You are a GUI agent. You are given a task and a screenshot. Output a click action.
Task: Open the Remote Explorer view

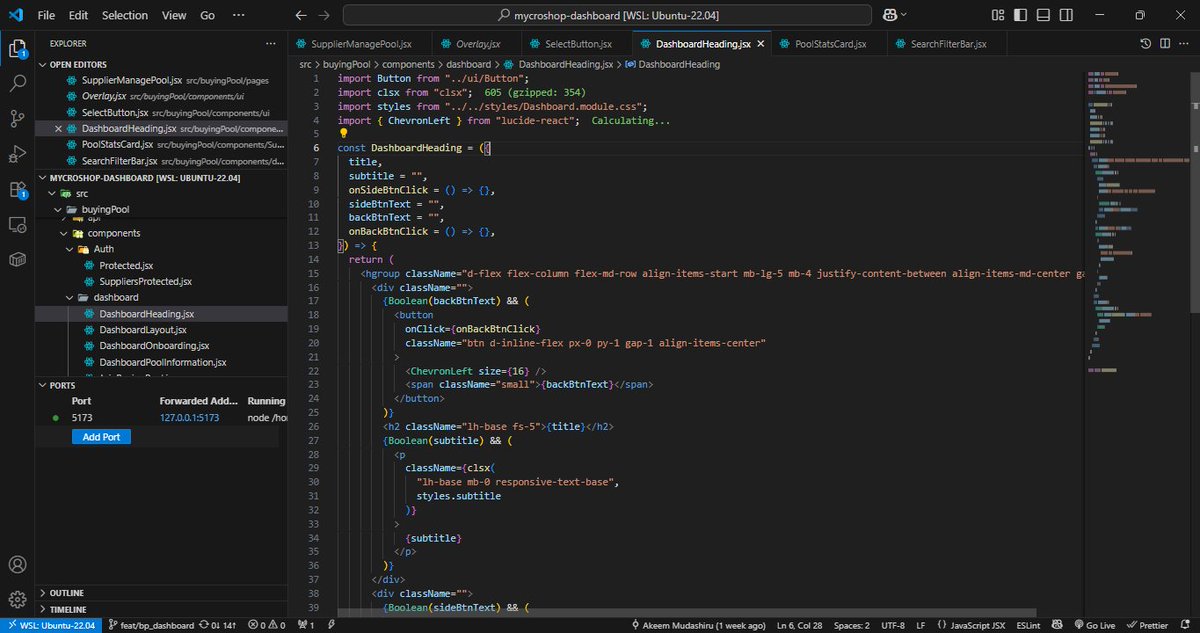[17, 224]
